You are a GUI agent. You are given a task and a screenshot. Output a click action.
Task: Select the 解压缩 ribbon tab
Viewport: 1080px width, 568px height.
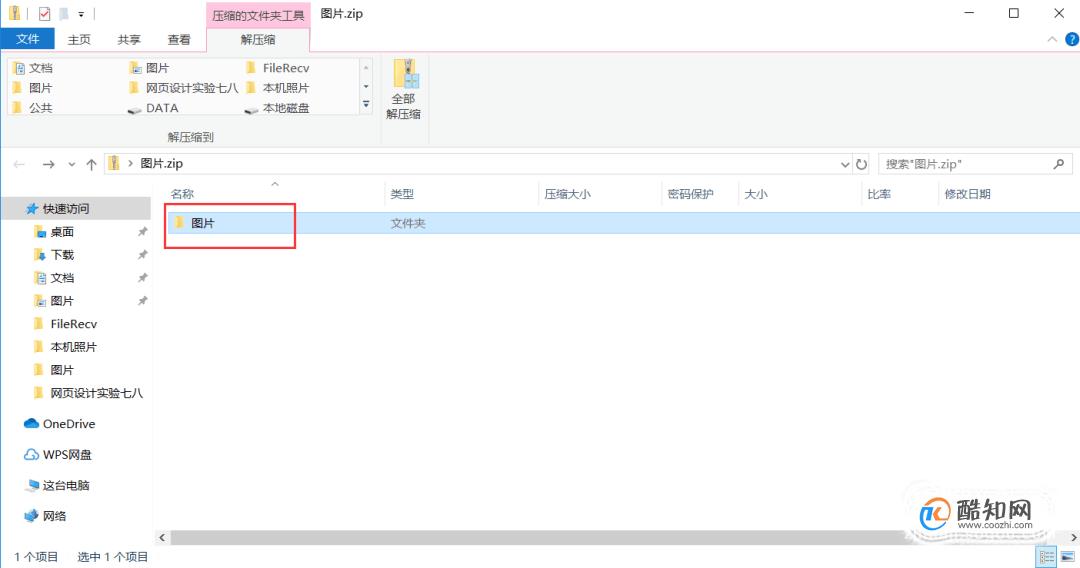coord(258,39)
